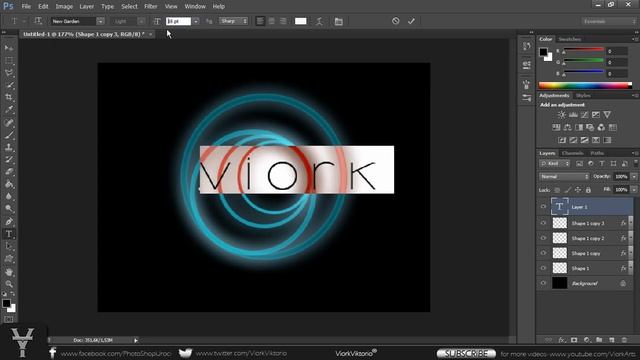Add a Channel Mixer adjustment
Screen dimensions: 640x360
601,127
